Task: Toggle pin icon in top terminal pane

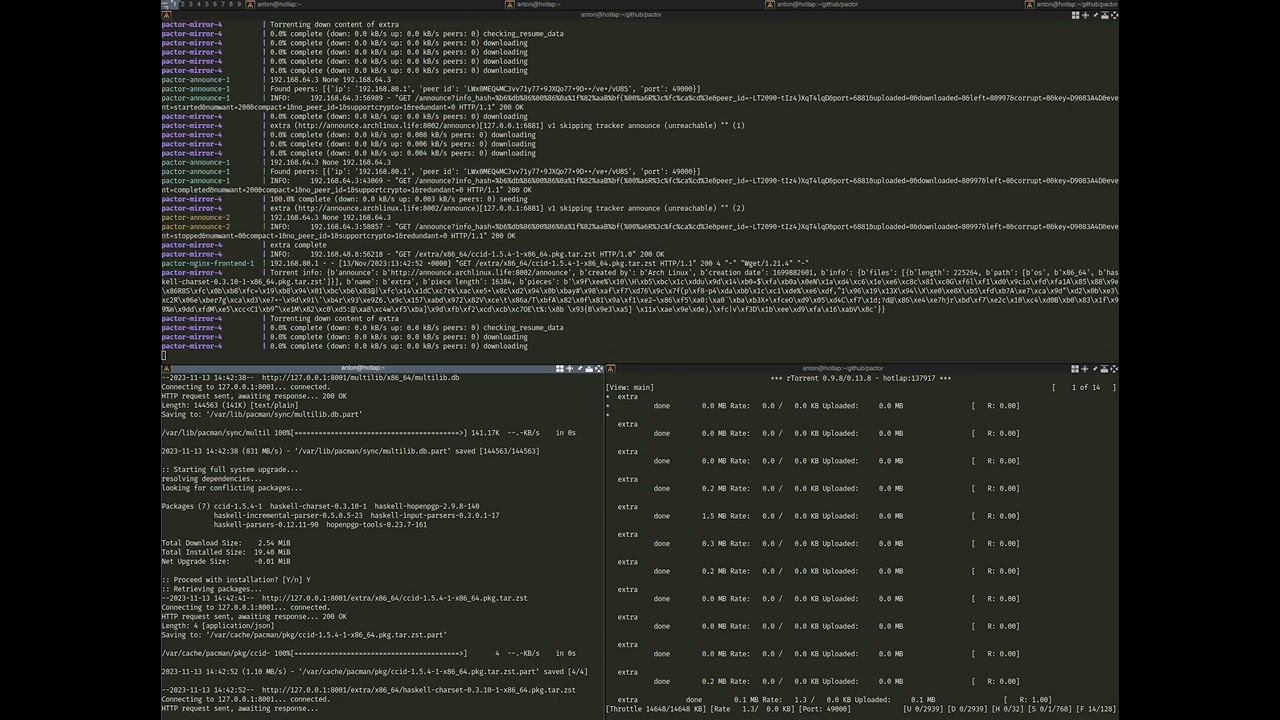Action: point(1096,15)
